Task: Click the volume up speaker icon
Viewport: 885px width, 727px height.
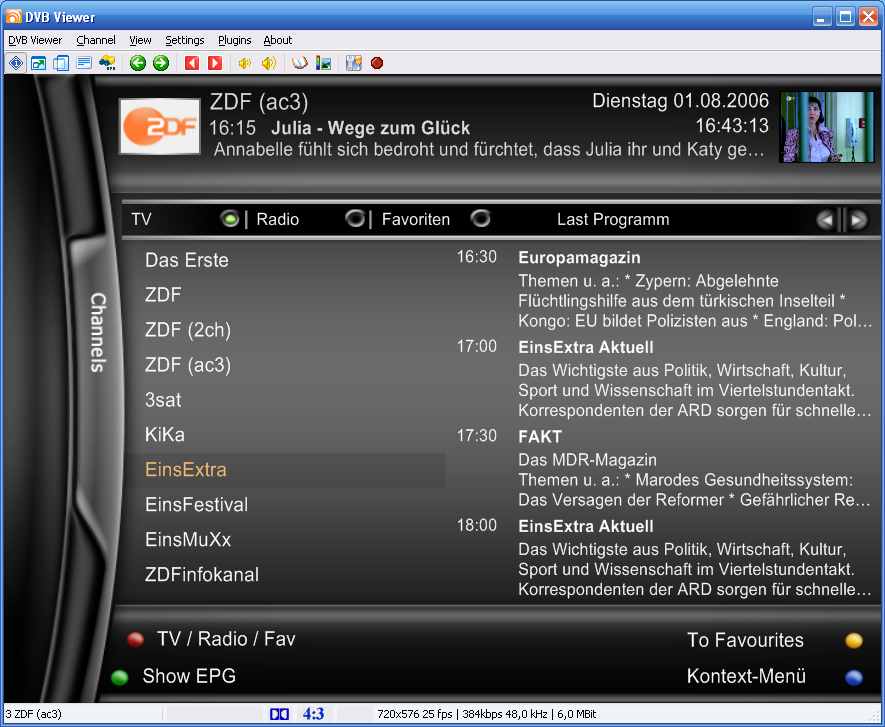Action: point(268,63)
